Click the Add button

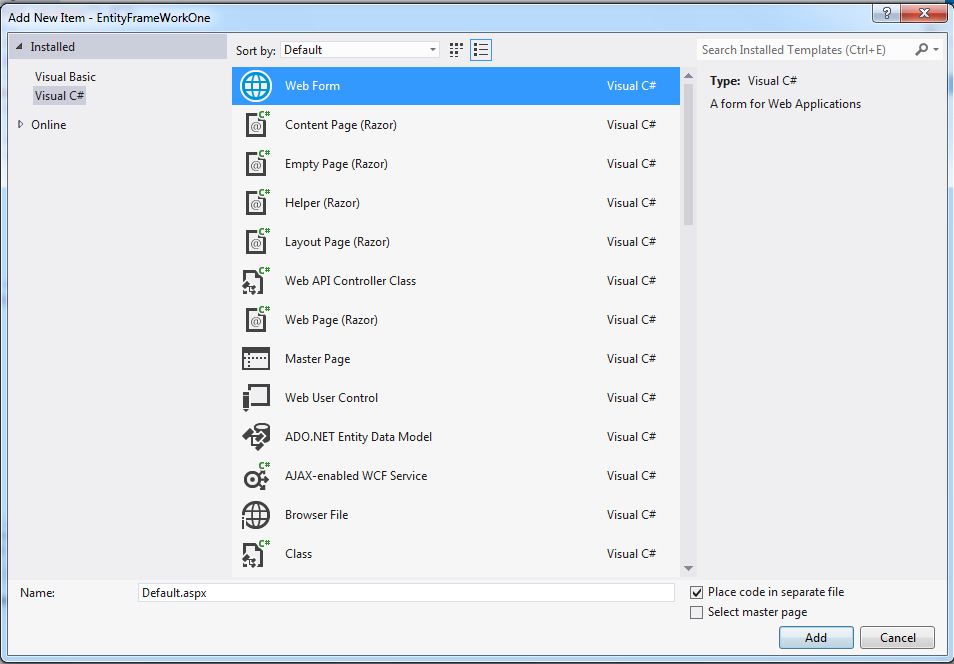pos(816,637)
